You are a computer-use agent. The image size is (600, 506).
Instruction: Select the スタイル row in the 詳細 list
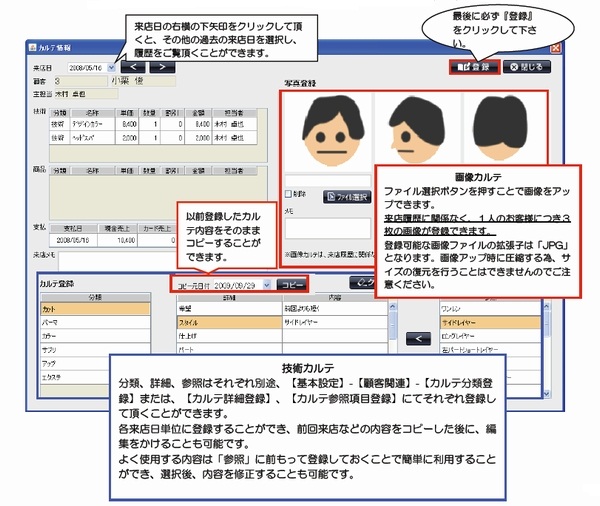[x=208, y=324]
